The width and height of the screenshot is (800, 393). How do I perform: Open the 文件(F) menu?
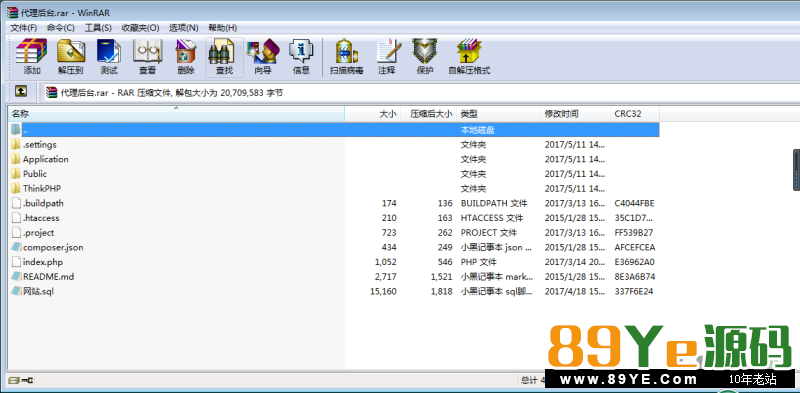23,28
